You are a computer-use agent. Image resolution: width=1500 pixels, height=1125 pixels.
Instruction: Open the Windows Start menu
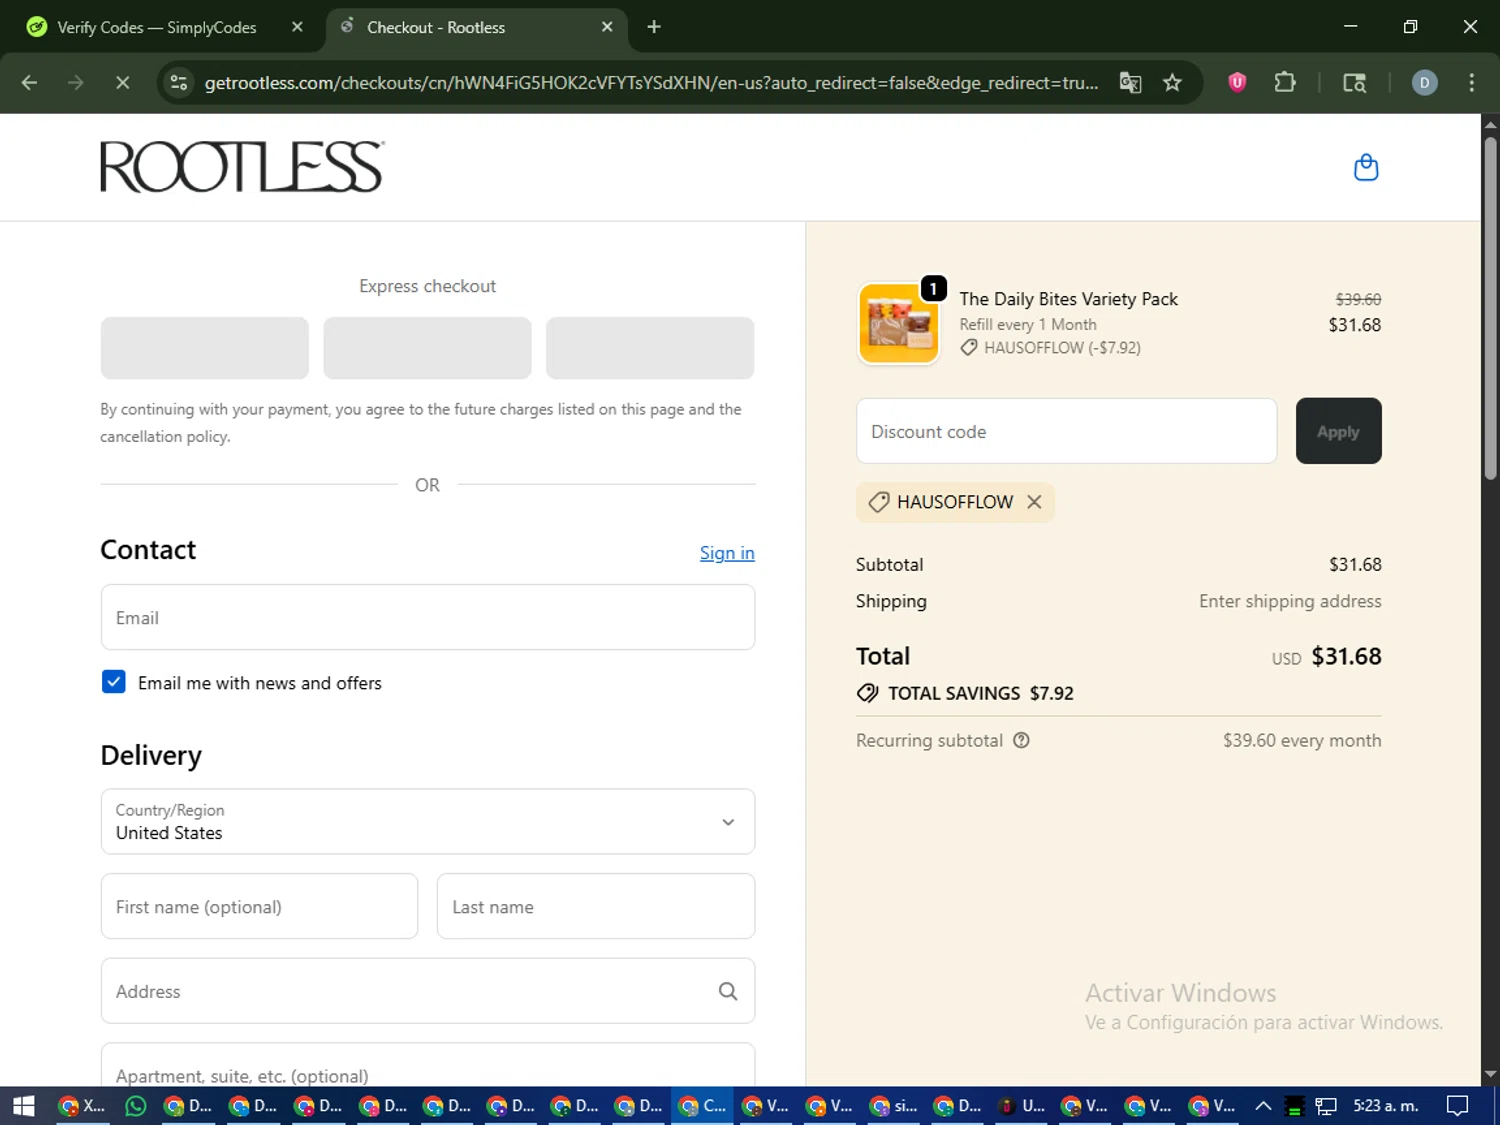click(x=24, y=1105)
